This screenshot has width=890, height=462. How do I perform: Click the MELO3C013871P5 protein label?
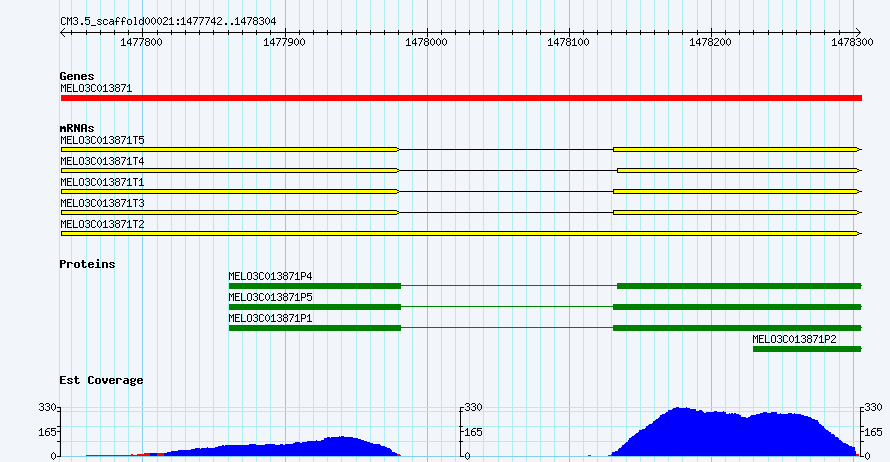270,297
